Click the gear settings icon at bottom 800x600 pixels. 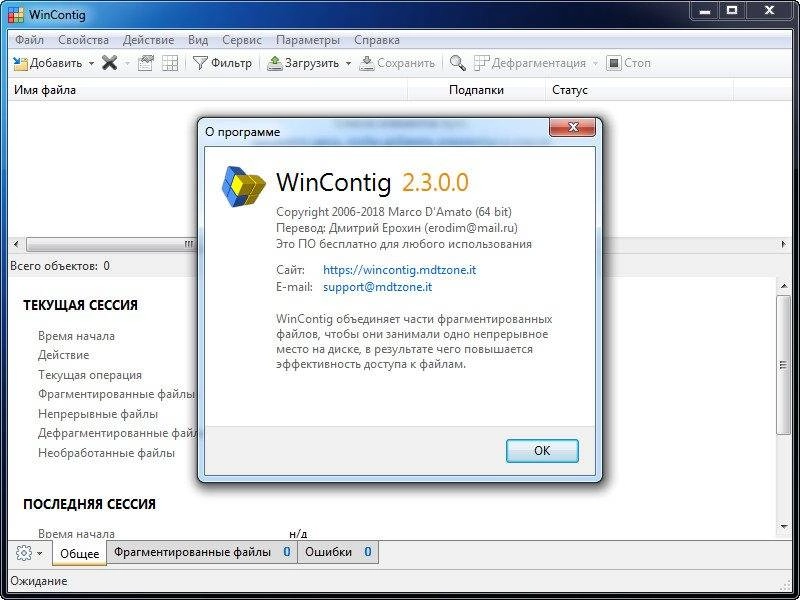24,553
